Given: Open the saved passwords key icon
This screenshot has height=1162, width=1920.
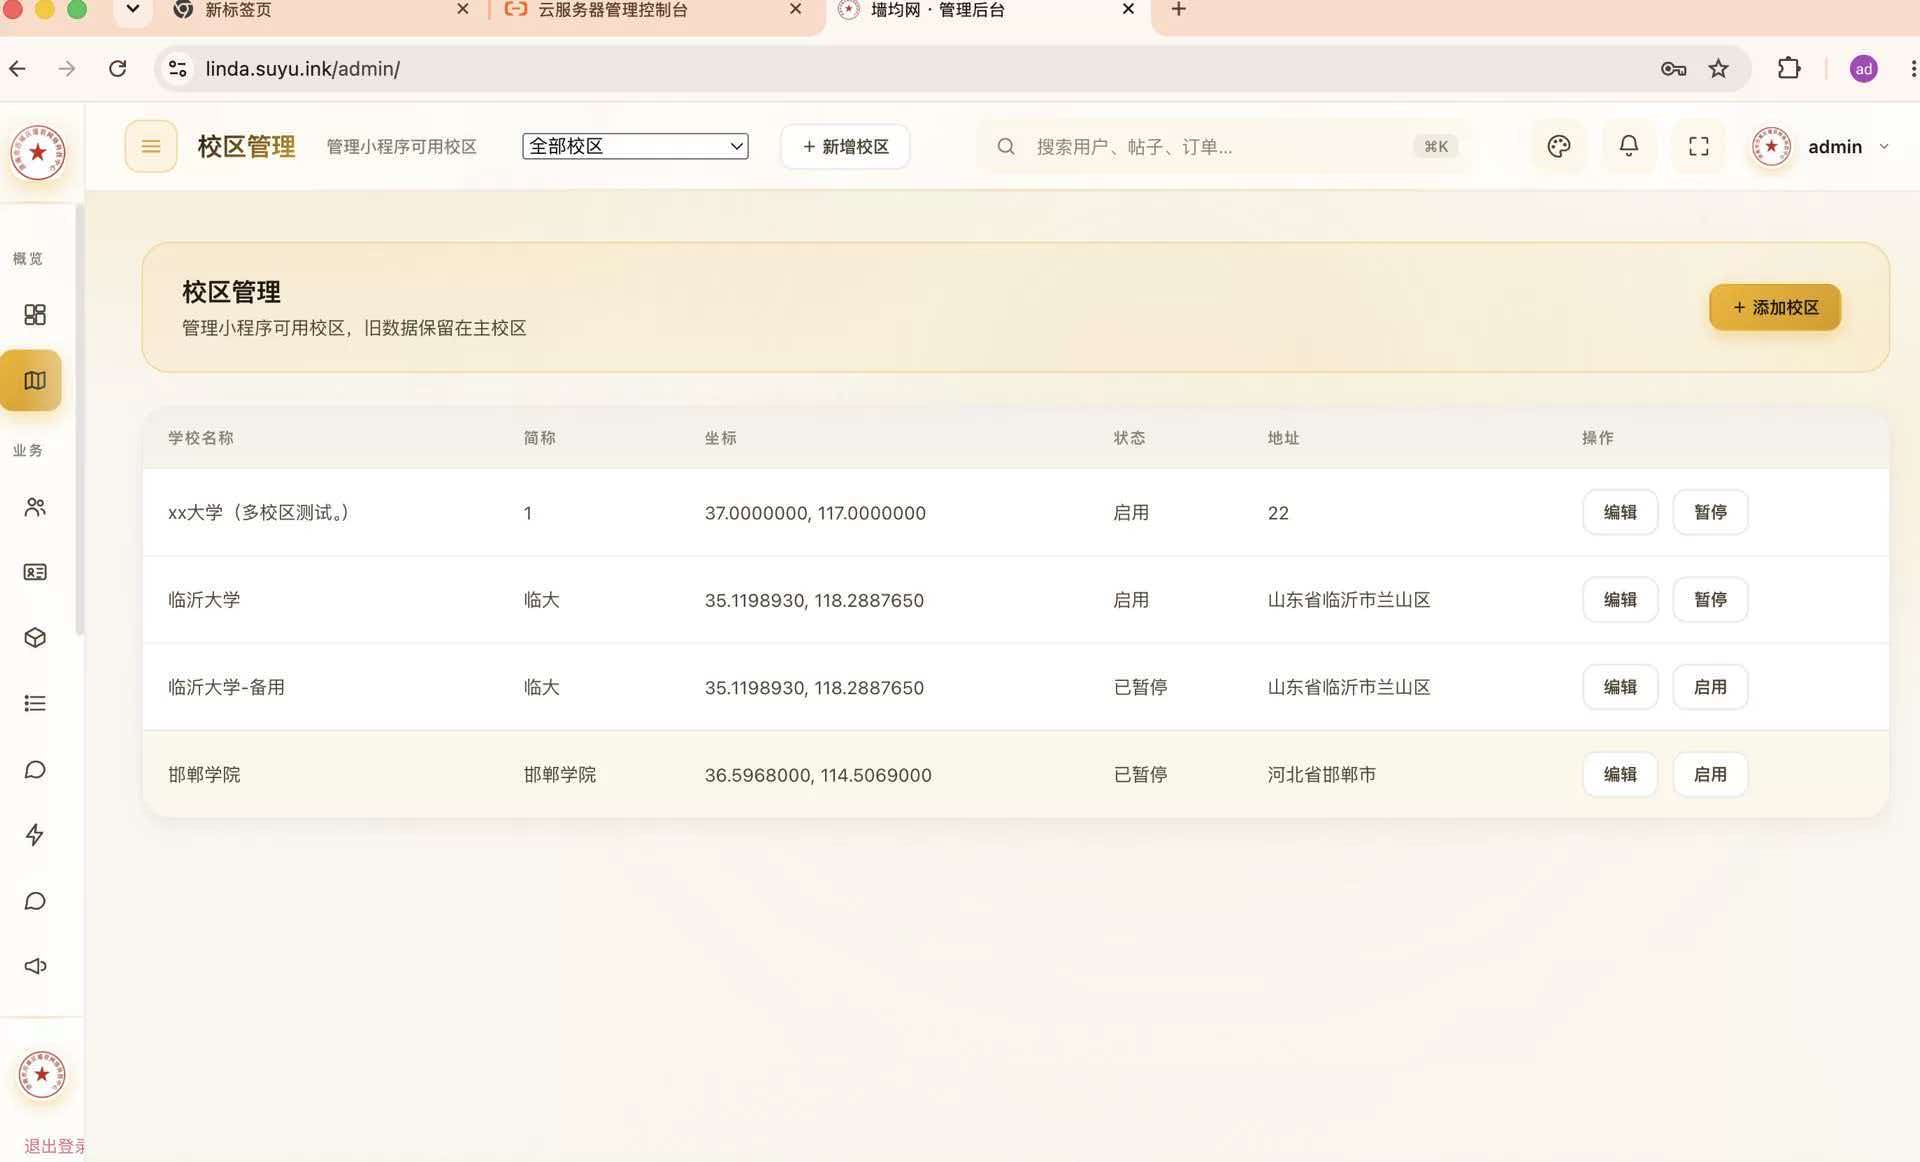Looking at the screenshot, I should coord(1673,68).
